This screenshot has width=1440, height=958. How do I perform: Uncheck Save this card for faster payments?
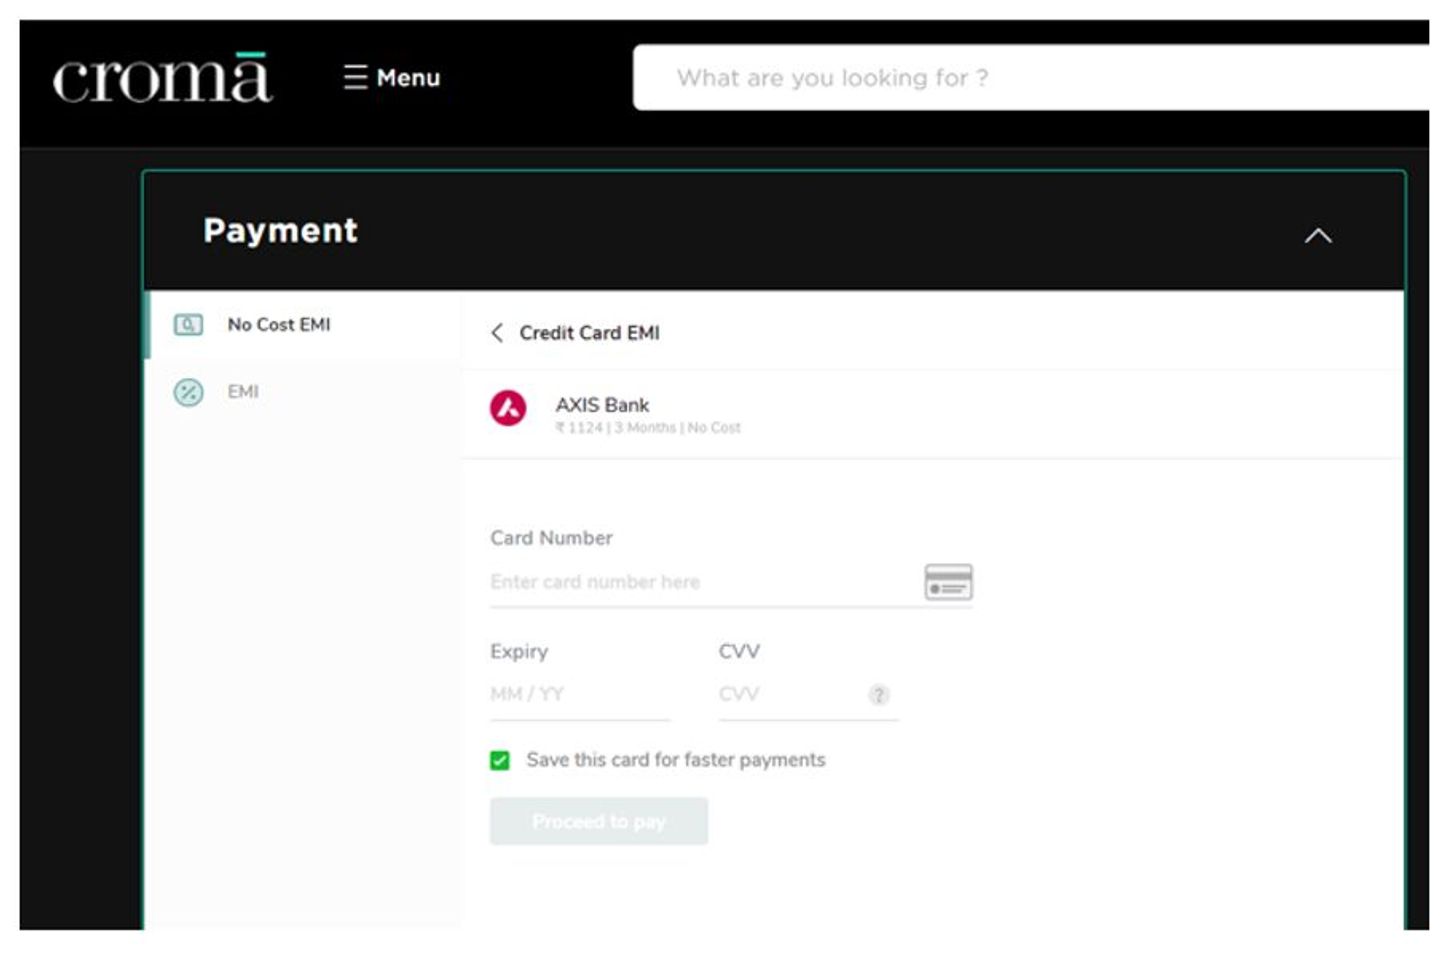(x=500, y=761)
